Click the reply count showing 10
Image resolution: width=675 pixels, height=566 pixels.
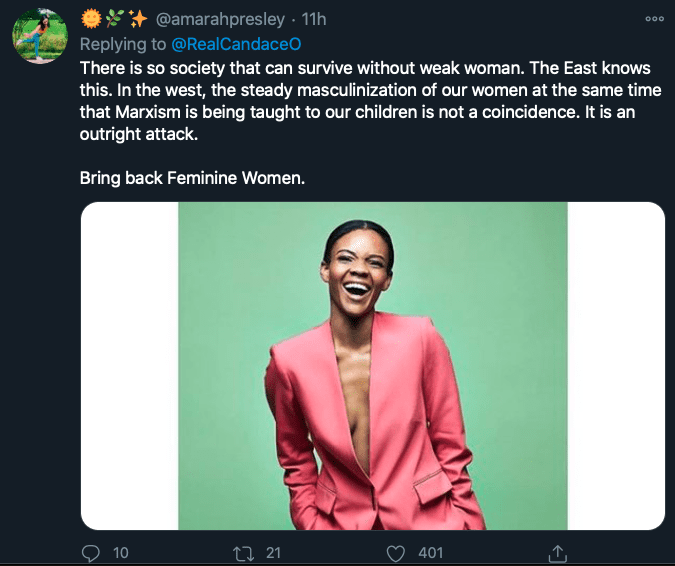(x=120, y=551)
